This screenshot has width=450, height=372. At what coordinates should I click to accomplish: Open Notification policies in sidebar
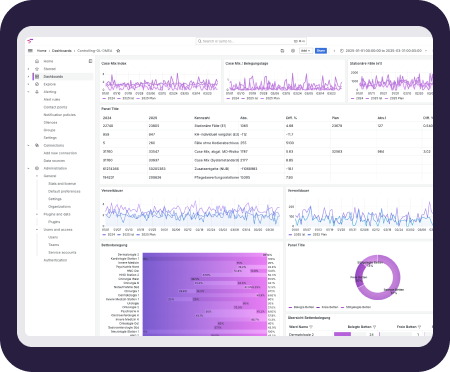60,115
